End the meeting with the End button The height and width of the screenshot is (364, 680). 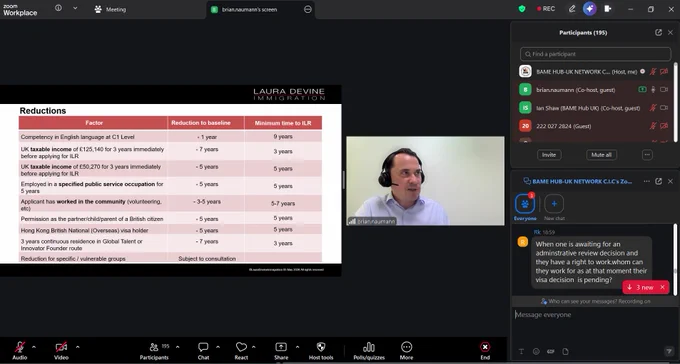485,350
